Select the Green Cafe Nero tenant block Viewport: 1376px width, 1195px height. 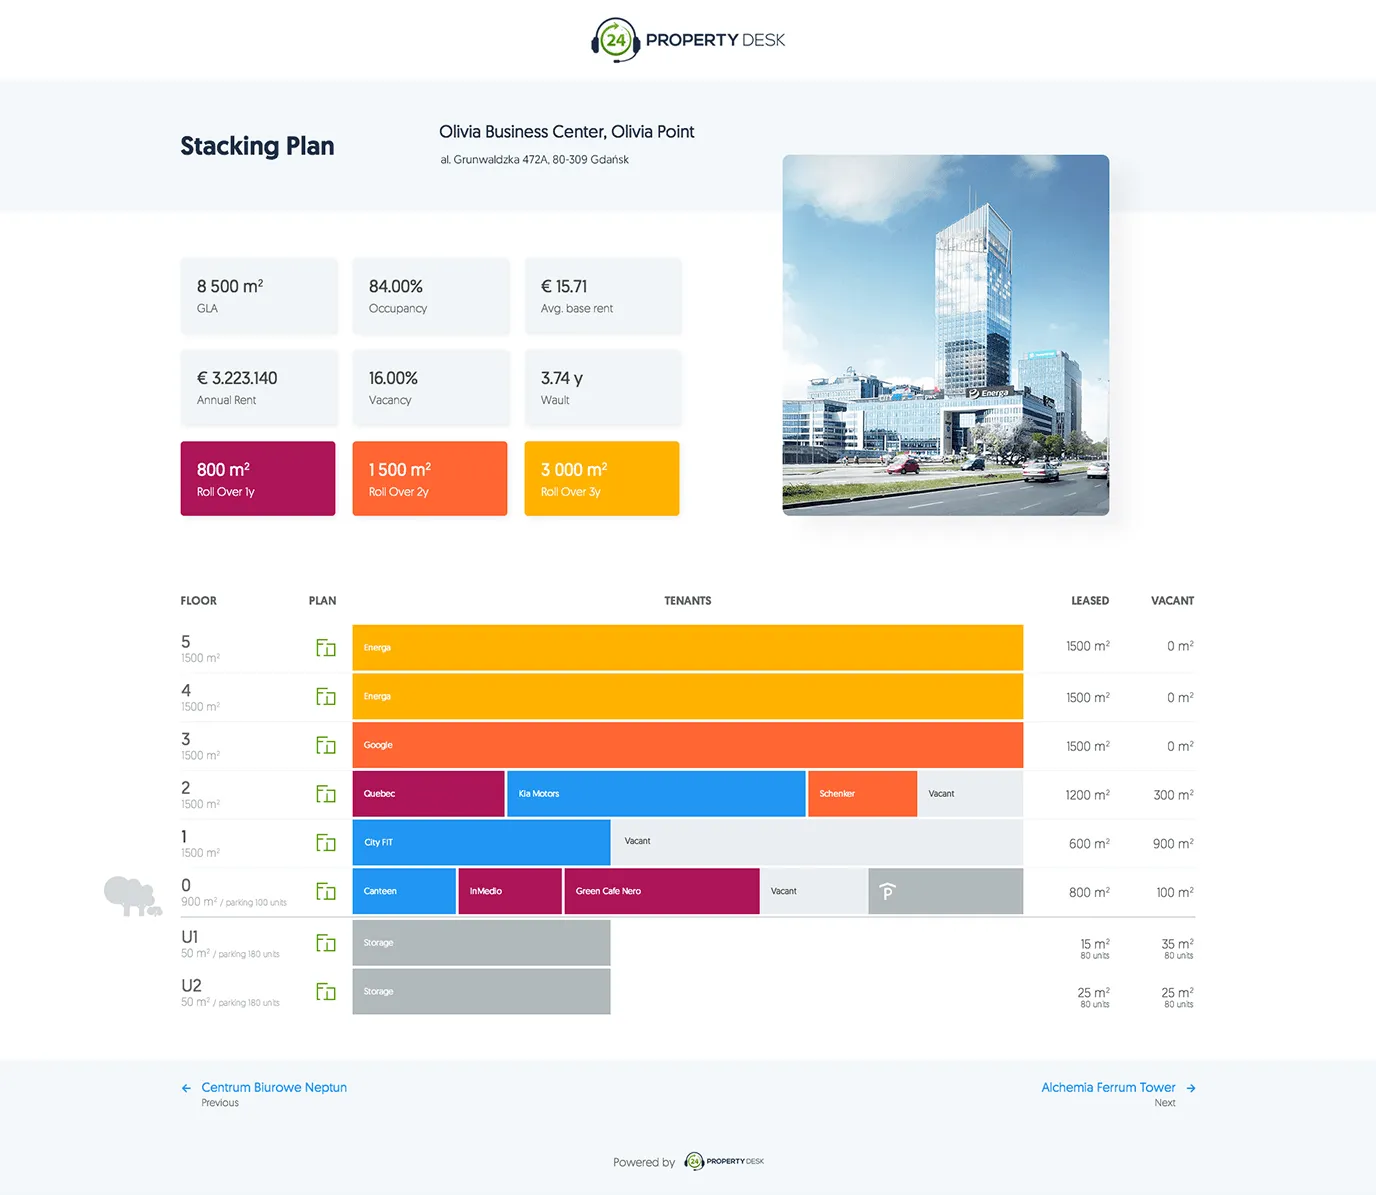coord(662,891)
